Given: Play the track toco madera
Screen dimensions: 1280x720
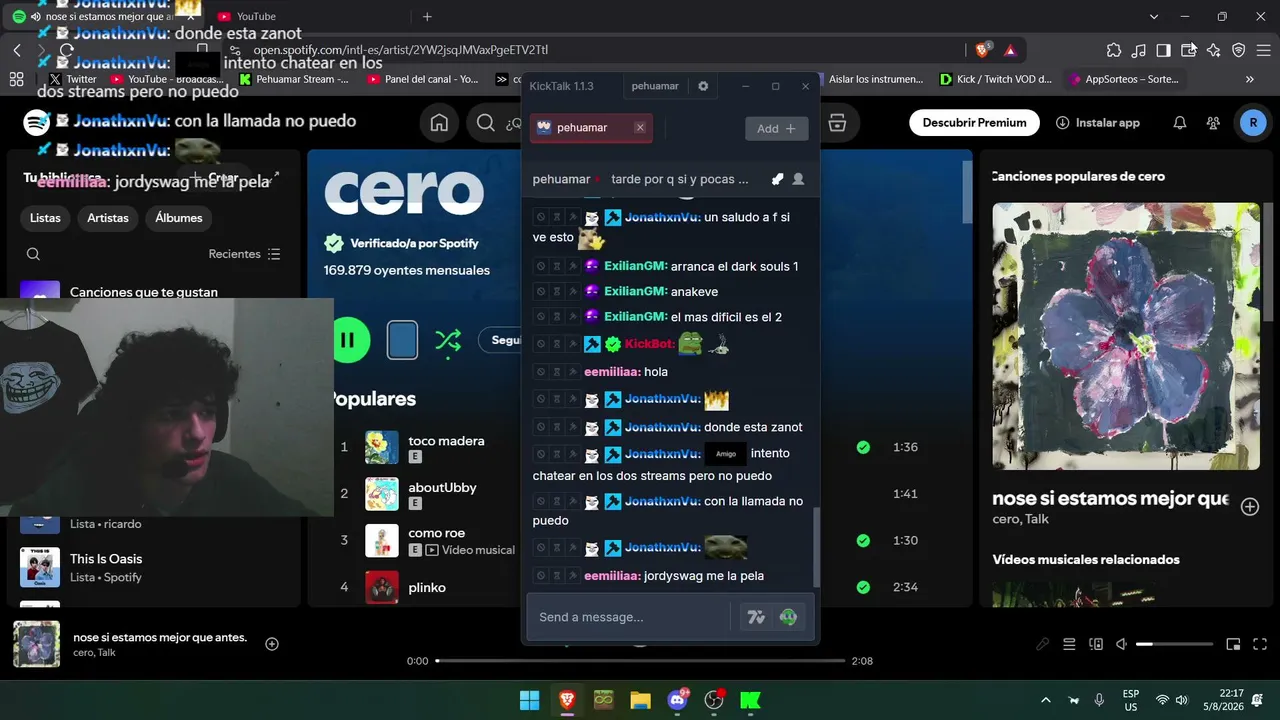Looking at the screenshot, I should tap(446, 441).
